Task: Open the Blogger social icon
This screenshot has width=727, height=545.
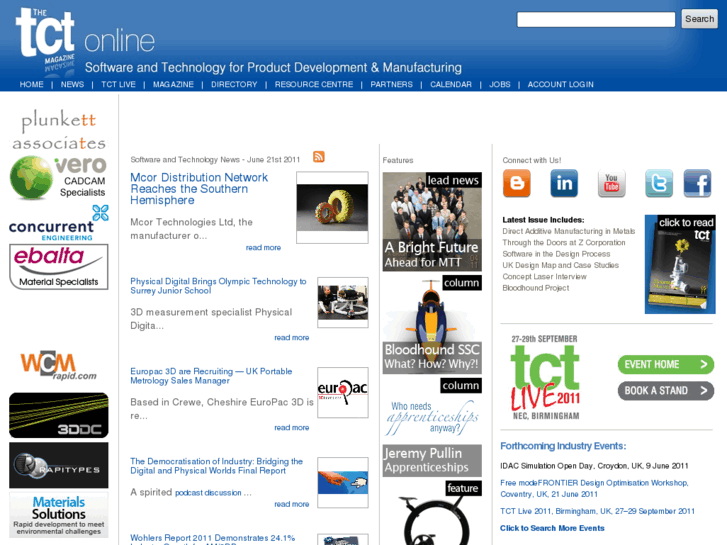Action: pos(517,183)
